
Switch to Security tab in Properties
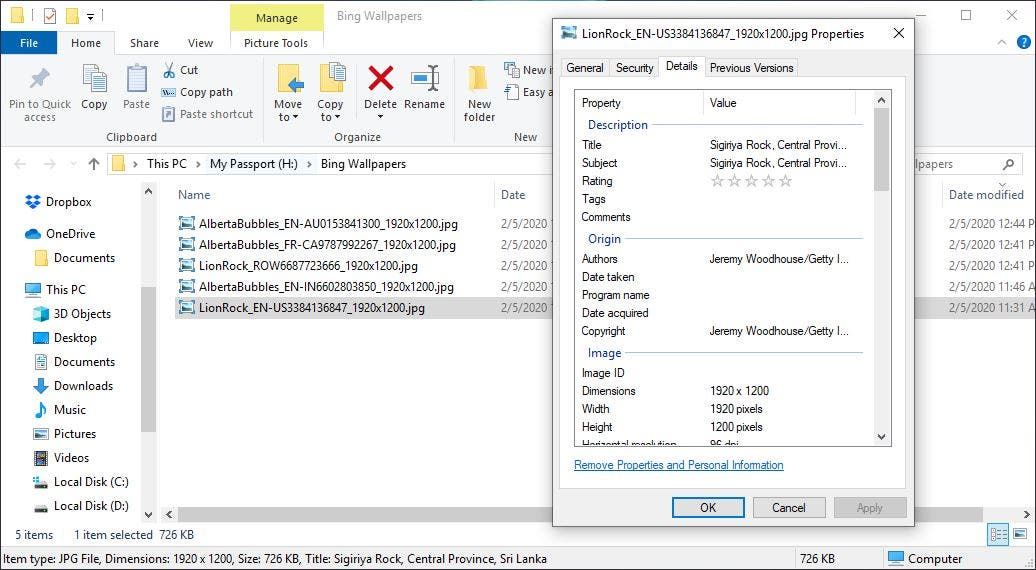634,67
